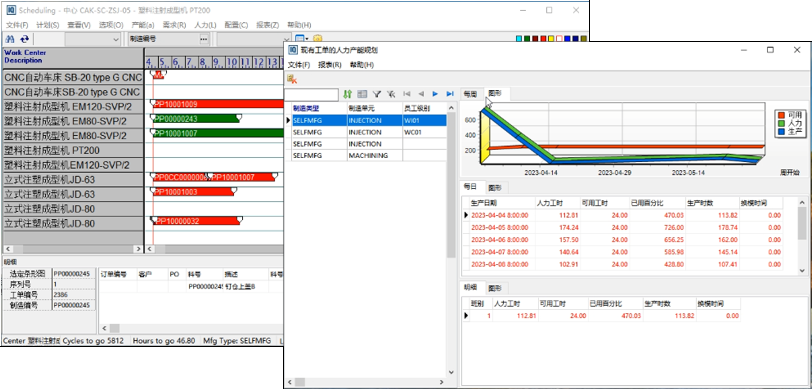The width and height of the screenshot is (812, 389).
Task: Open 查看(V) menu
Action: 79,25
